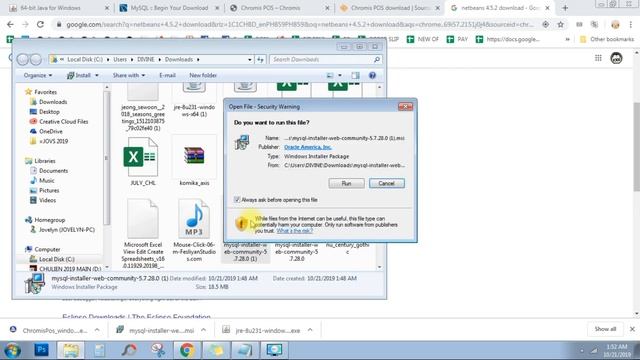The height and width of the screenshot is (360, 640).
Task: Open Photoshop from taskbar
Action: coord(41,350)
